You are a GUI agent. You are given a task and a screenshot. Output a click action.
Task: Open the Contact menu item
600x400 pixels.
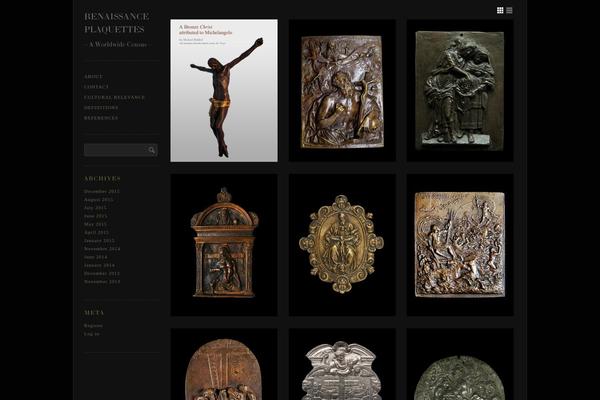[96, 87]
